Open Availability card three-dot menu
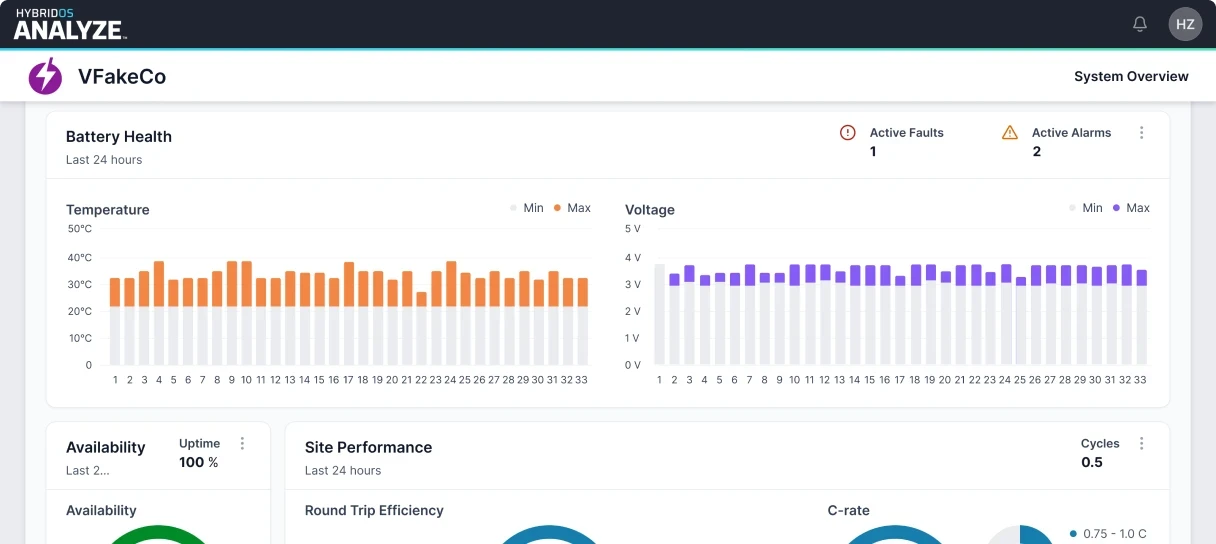Viewport: 1216px width, 544px height. 242,444
